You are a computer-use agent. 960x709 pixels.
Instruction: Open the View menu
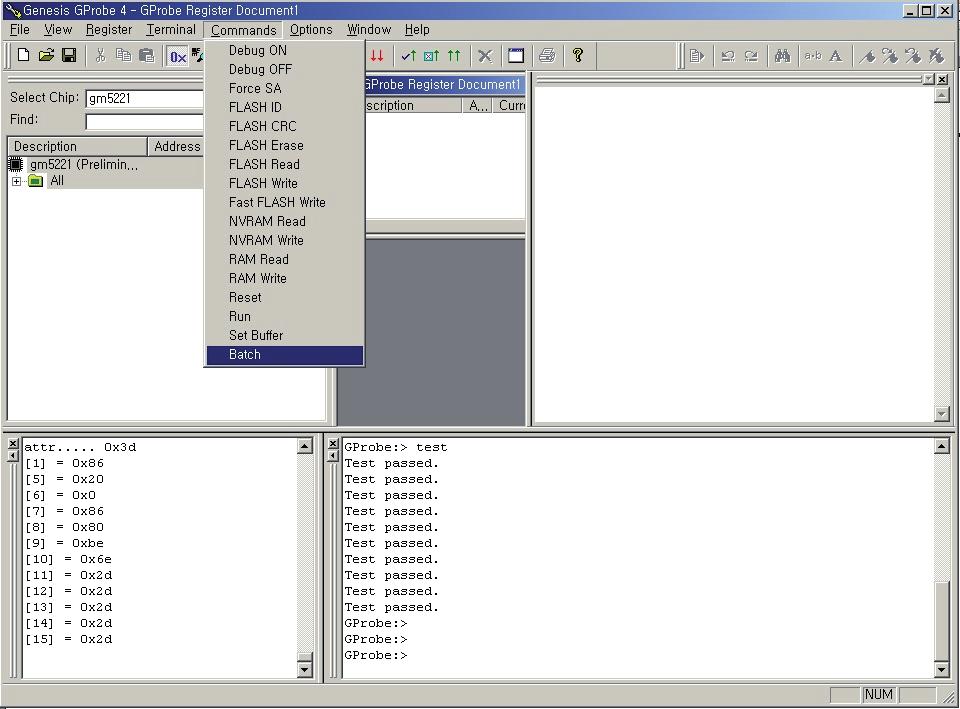click(x=58, y=29)
